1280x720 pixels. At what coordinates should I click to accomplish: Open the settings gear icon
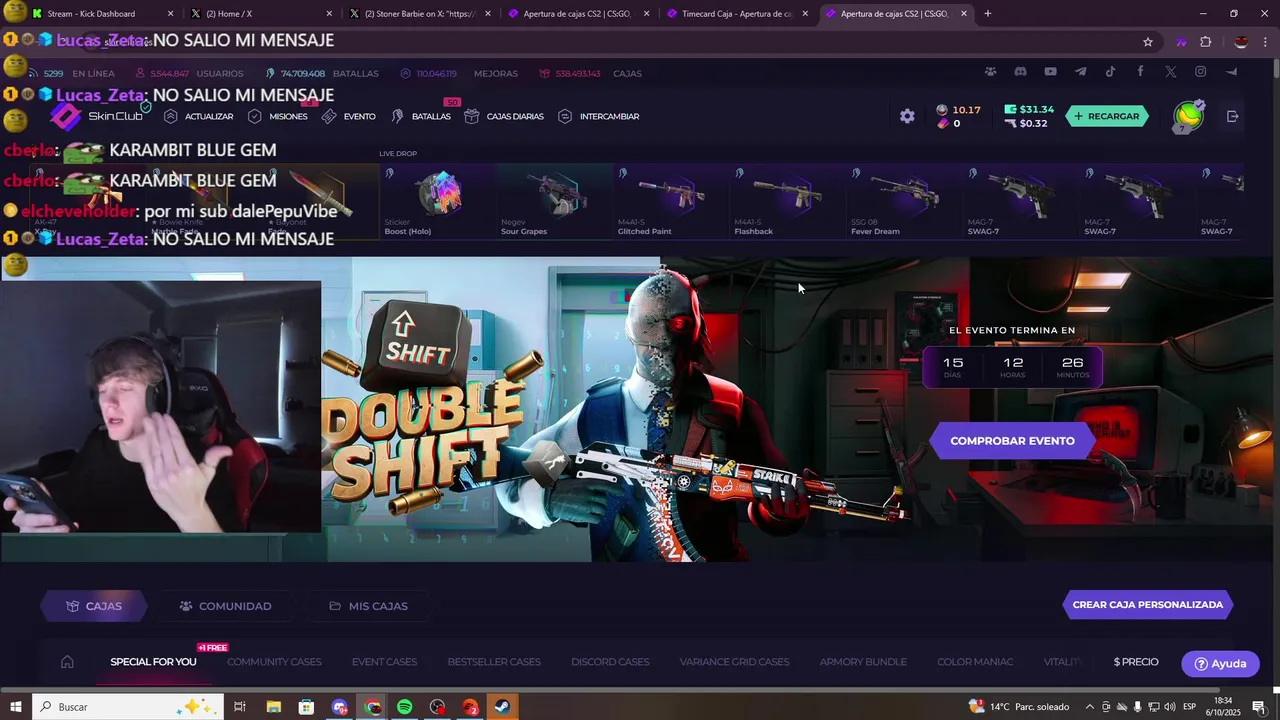(x=907, y=116)
